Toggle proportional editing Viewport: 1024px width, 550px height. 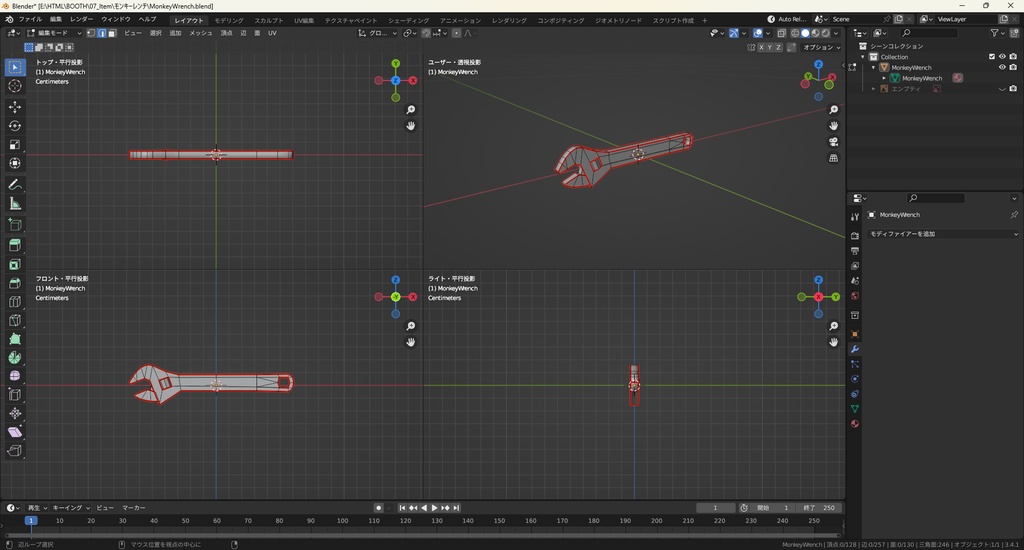456,33
